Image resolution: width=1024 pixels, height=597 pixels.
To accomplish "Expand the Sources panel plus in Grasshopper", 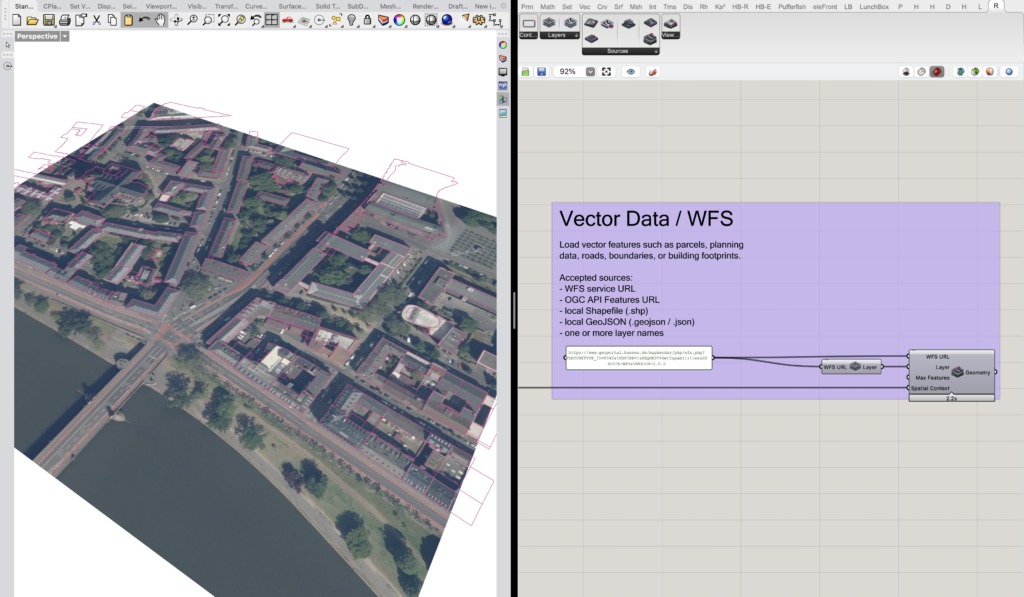I will [656, 51].
